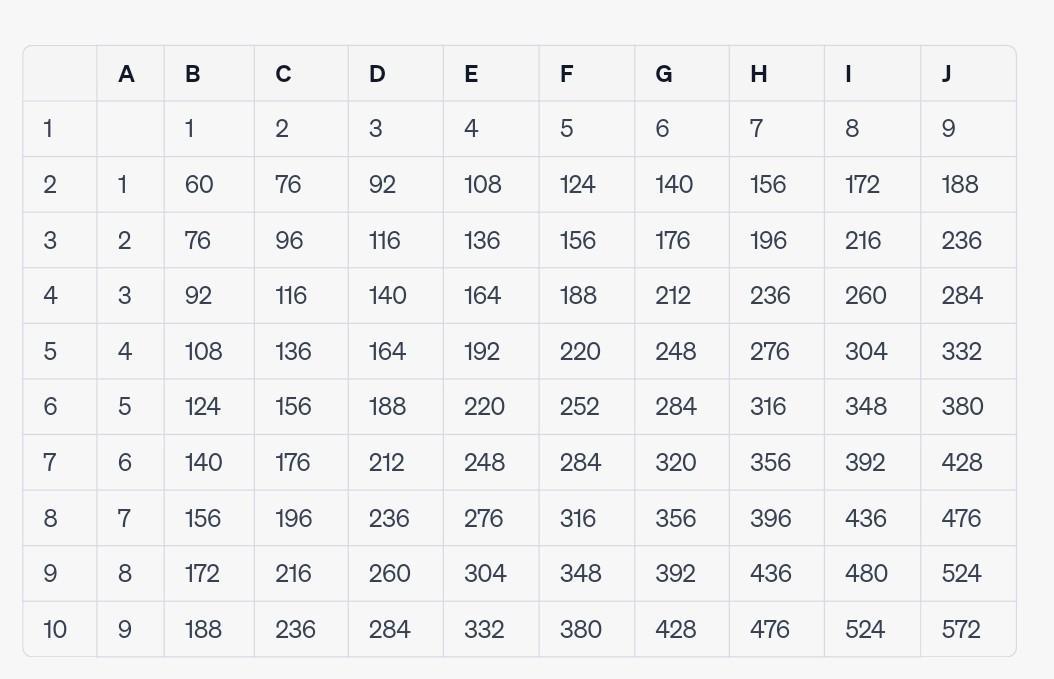Select column header E

(x=491, y=74)
